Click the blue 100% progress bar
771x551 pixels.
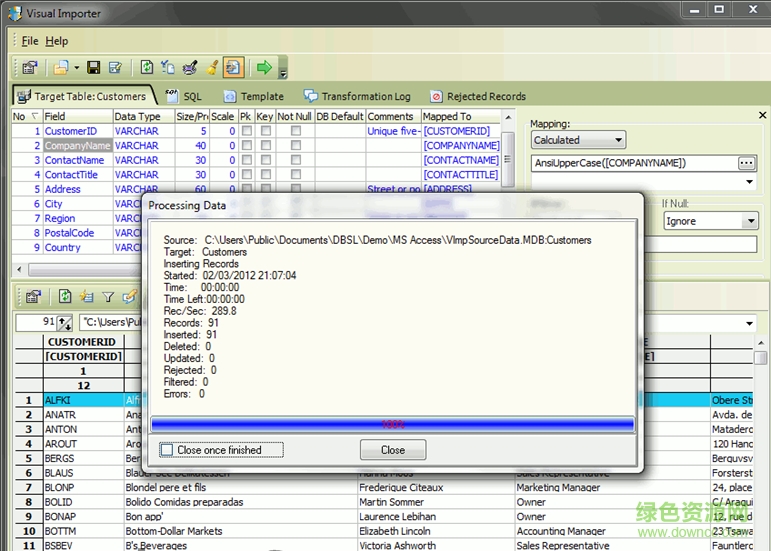pos(392,424)
